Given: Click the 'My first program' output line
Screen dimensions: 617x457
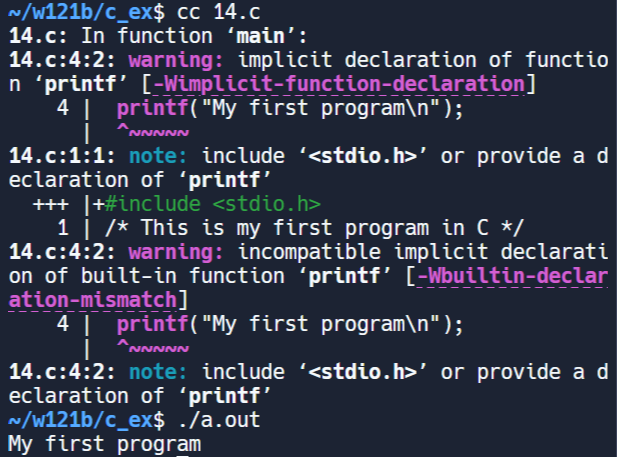Looking at the screenshot, I should [105, 444].
